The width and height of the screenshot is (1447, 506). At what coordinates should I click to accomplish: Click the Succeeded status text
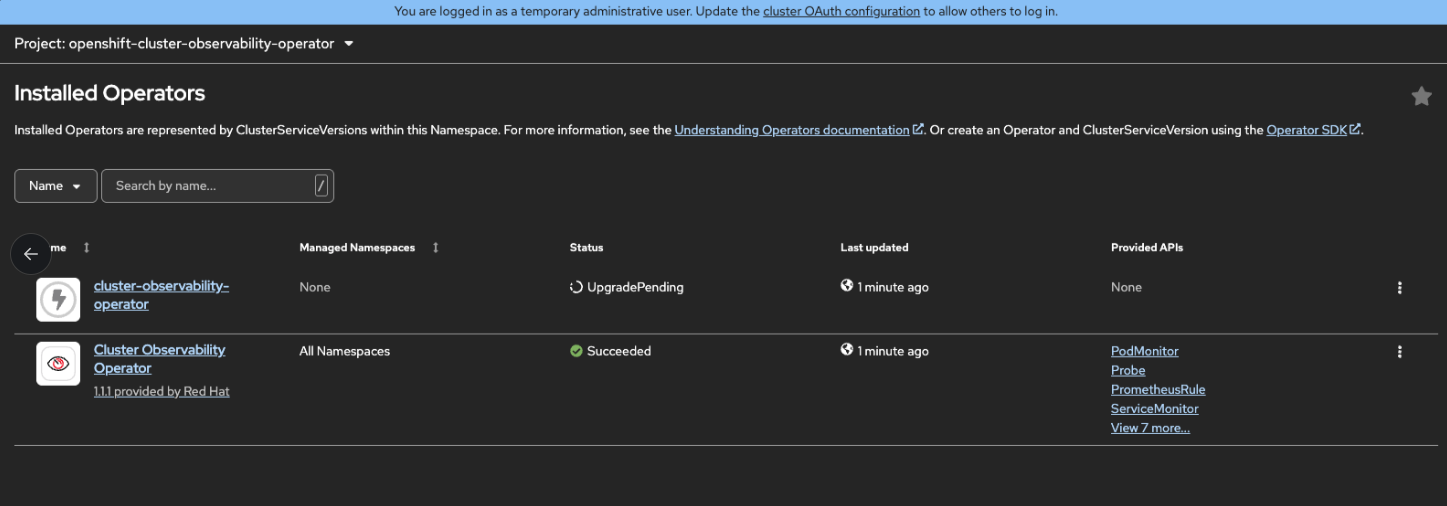[x=619, y=351]
